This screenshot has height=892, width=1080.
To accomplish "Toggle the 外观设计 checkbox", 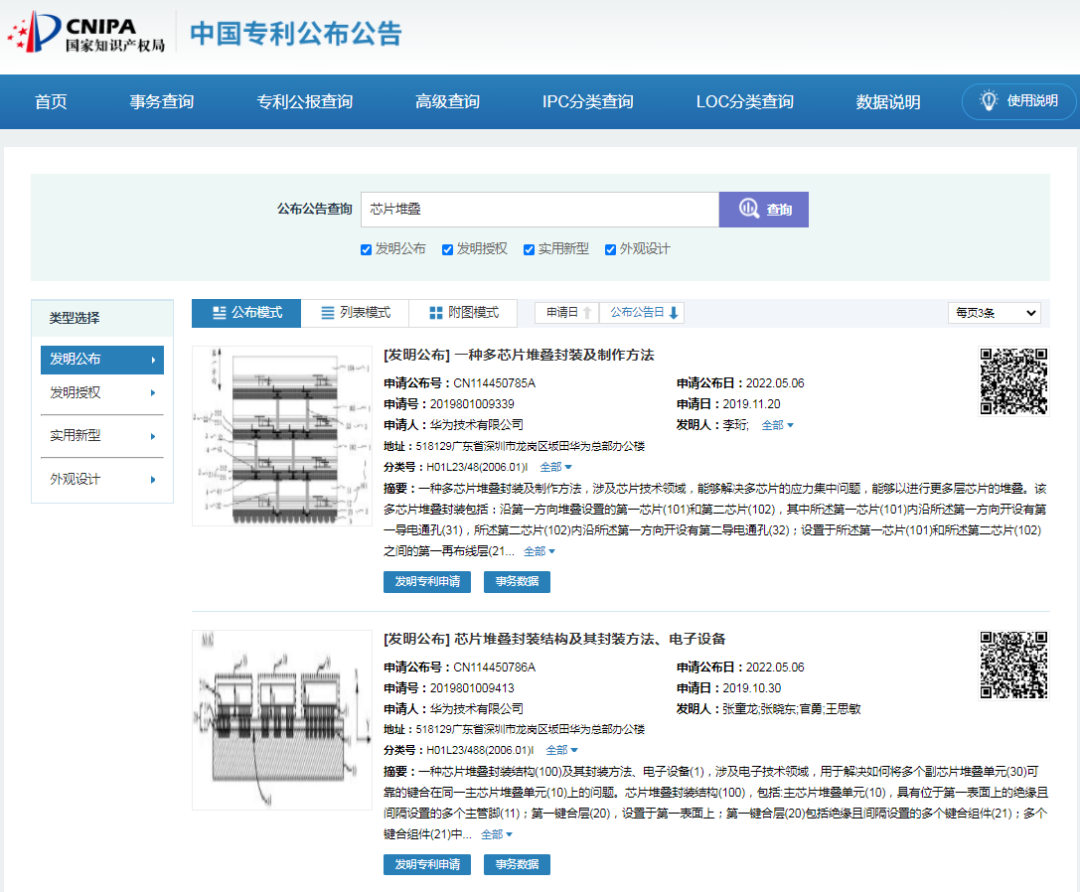I will 610,250.
